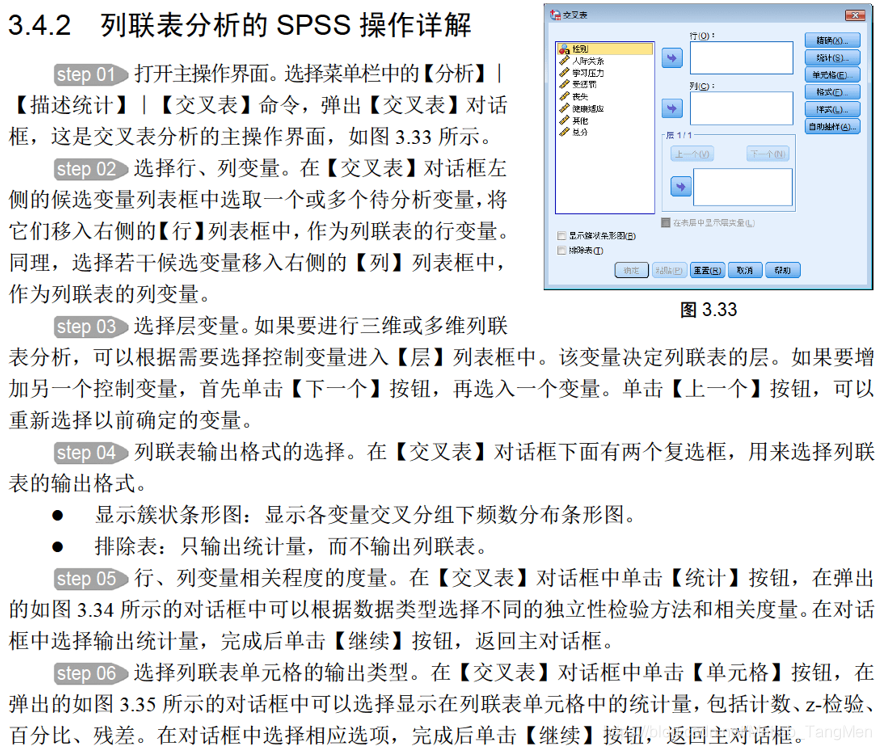Tick the 排除表(T) checkbox
Screen dimensions: 881x750
coord(561,250)
